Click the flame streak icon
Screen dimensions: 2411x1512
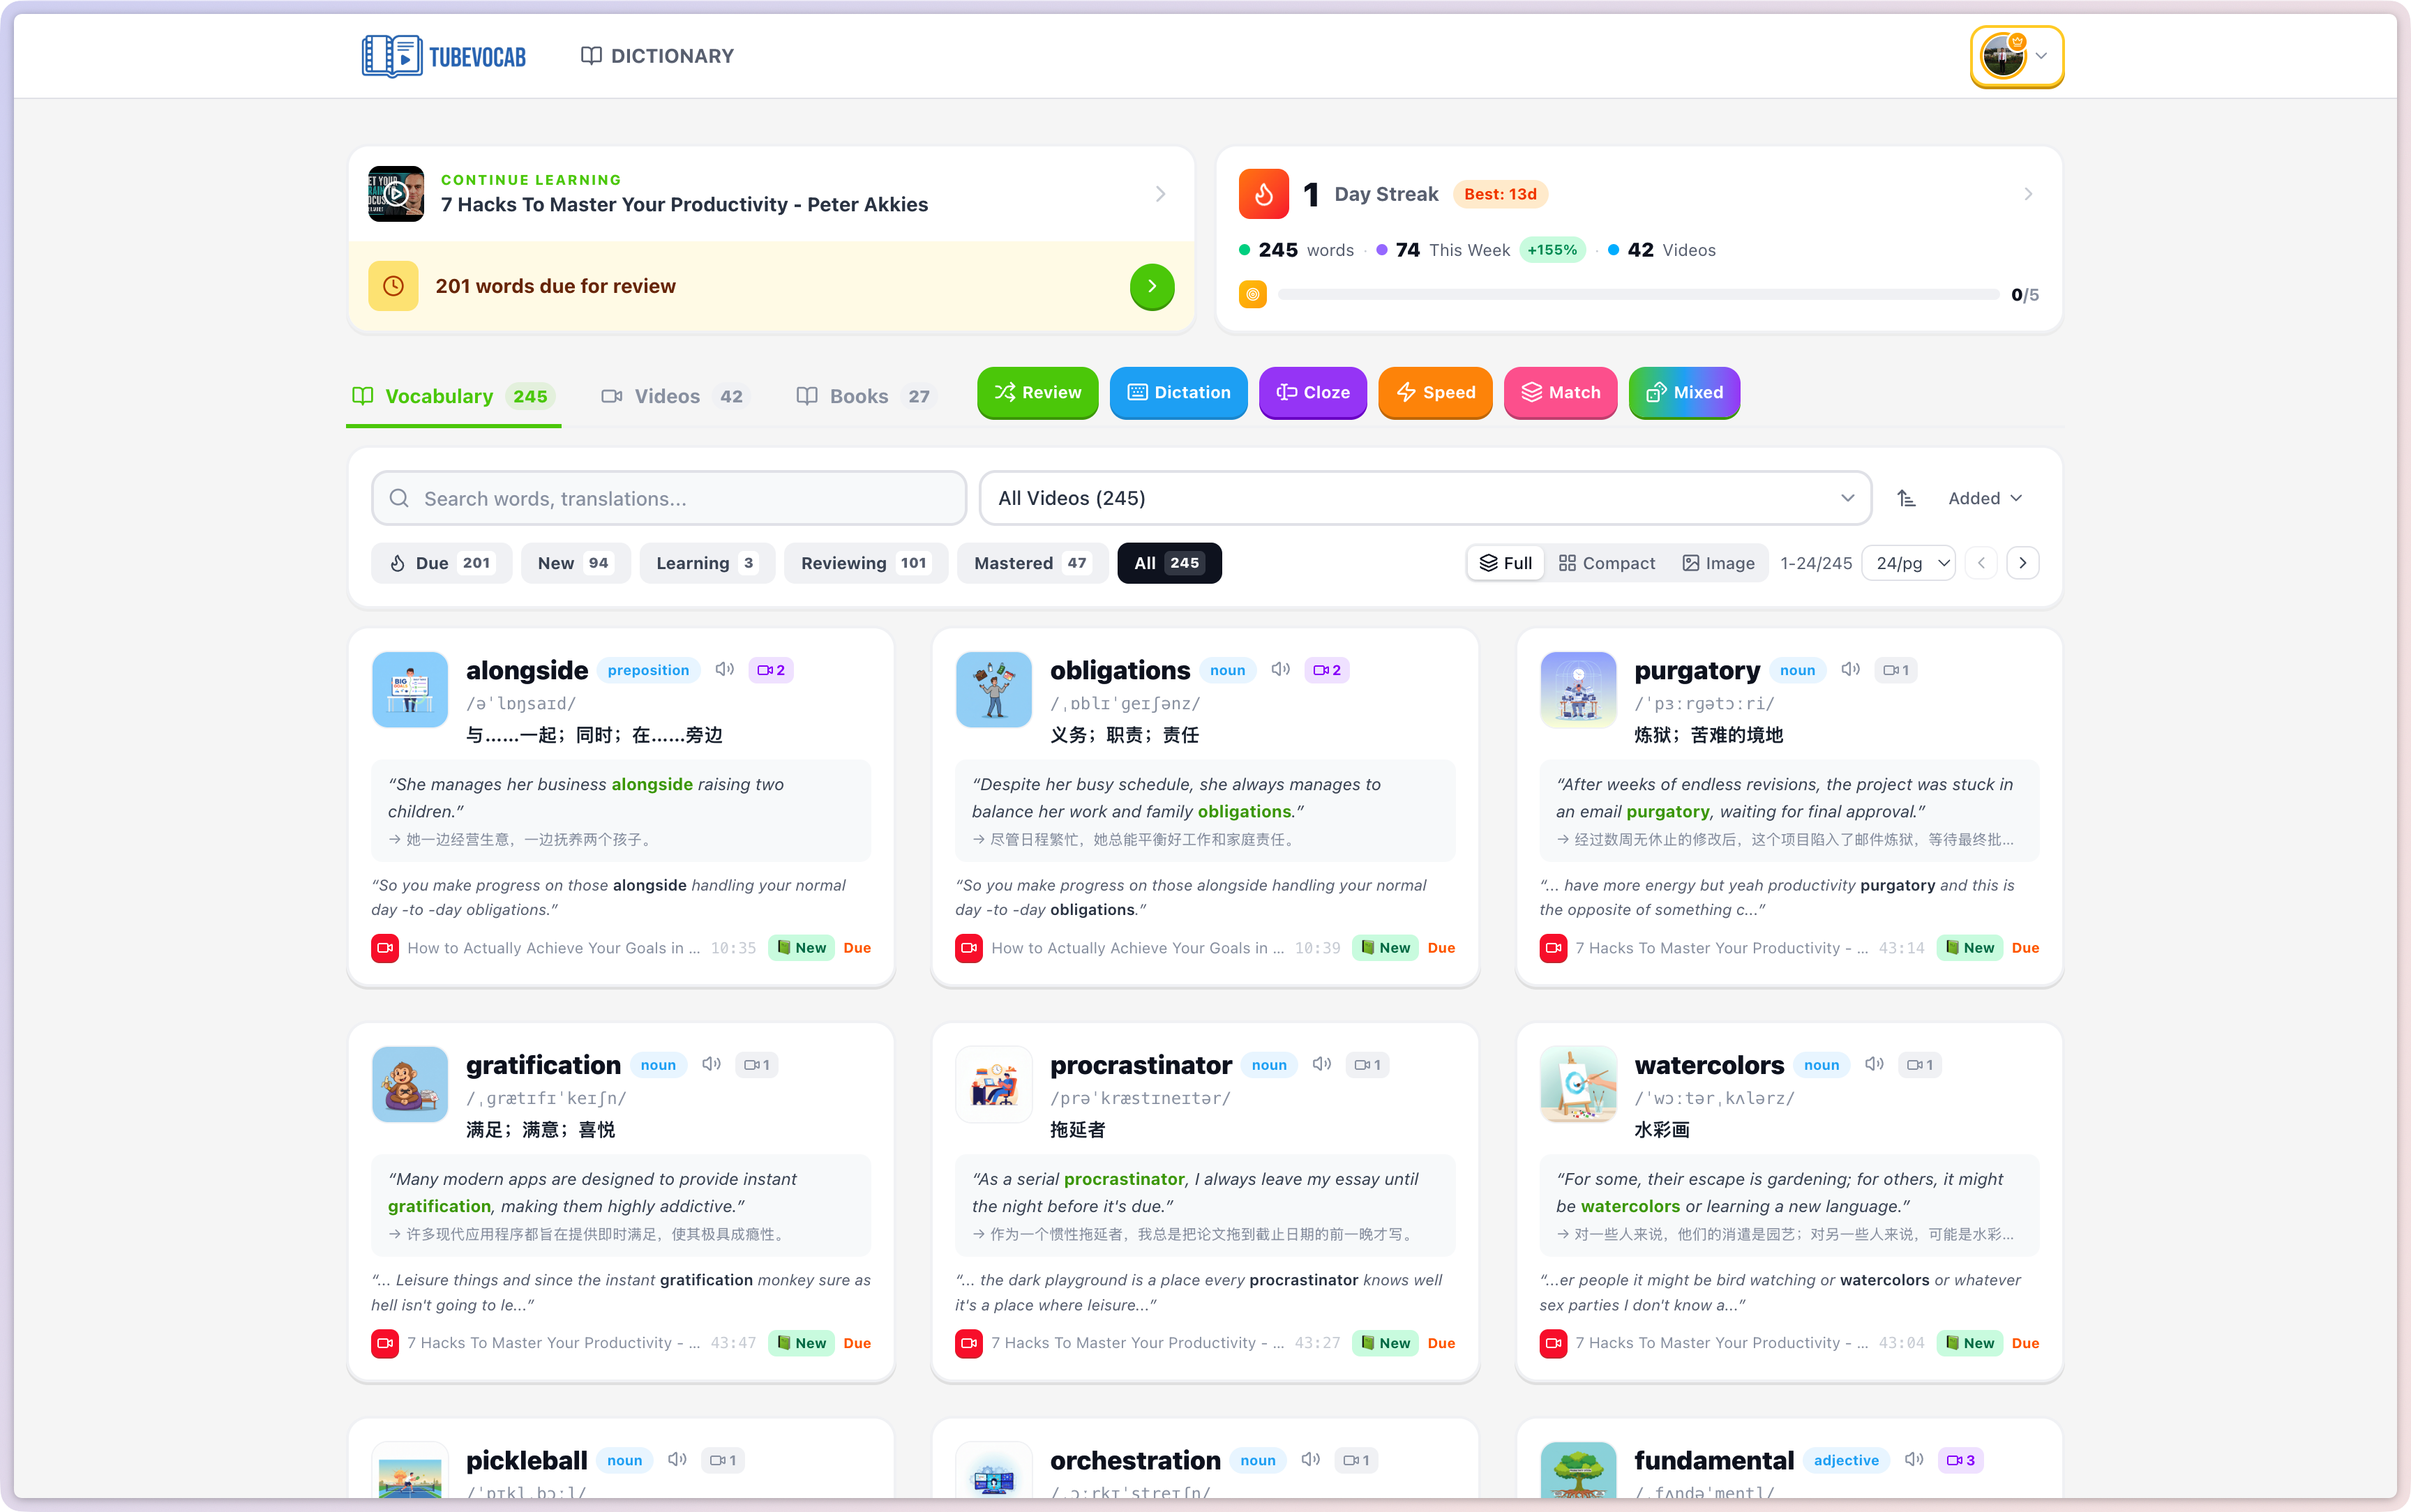coord(1263,194)
